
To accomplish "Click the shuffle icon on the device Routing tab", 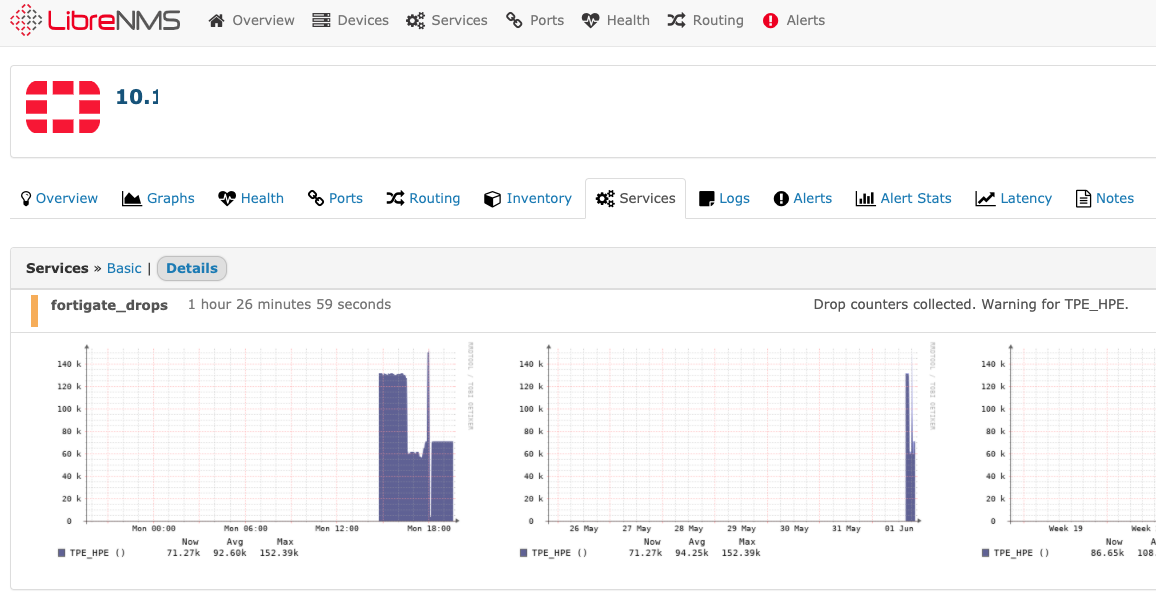I will pyautogui.click(x=395, y=198).
